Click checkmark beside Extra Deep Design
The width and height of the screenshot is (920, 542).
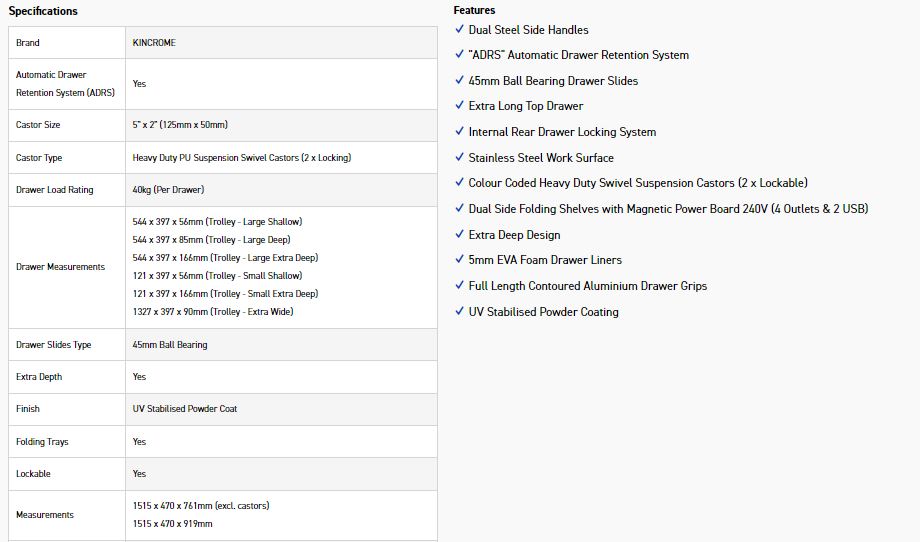(459, 233)
